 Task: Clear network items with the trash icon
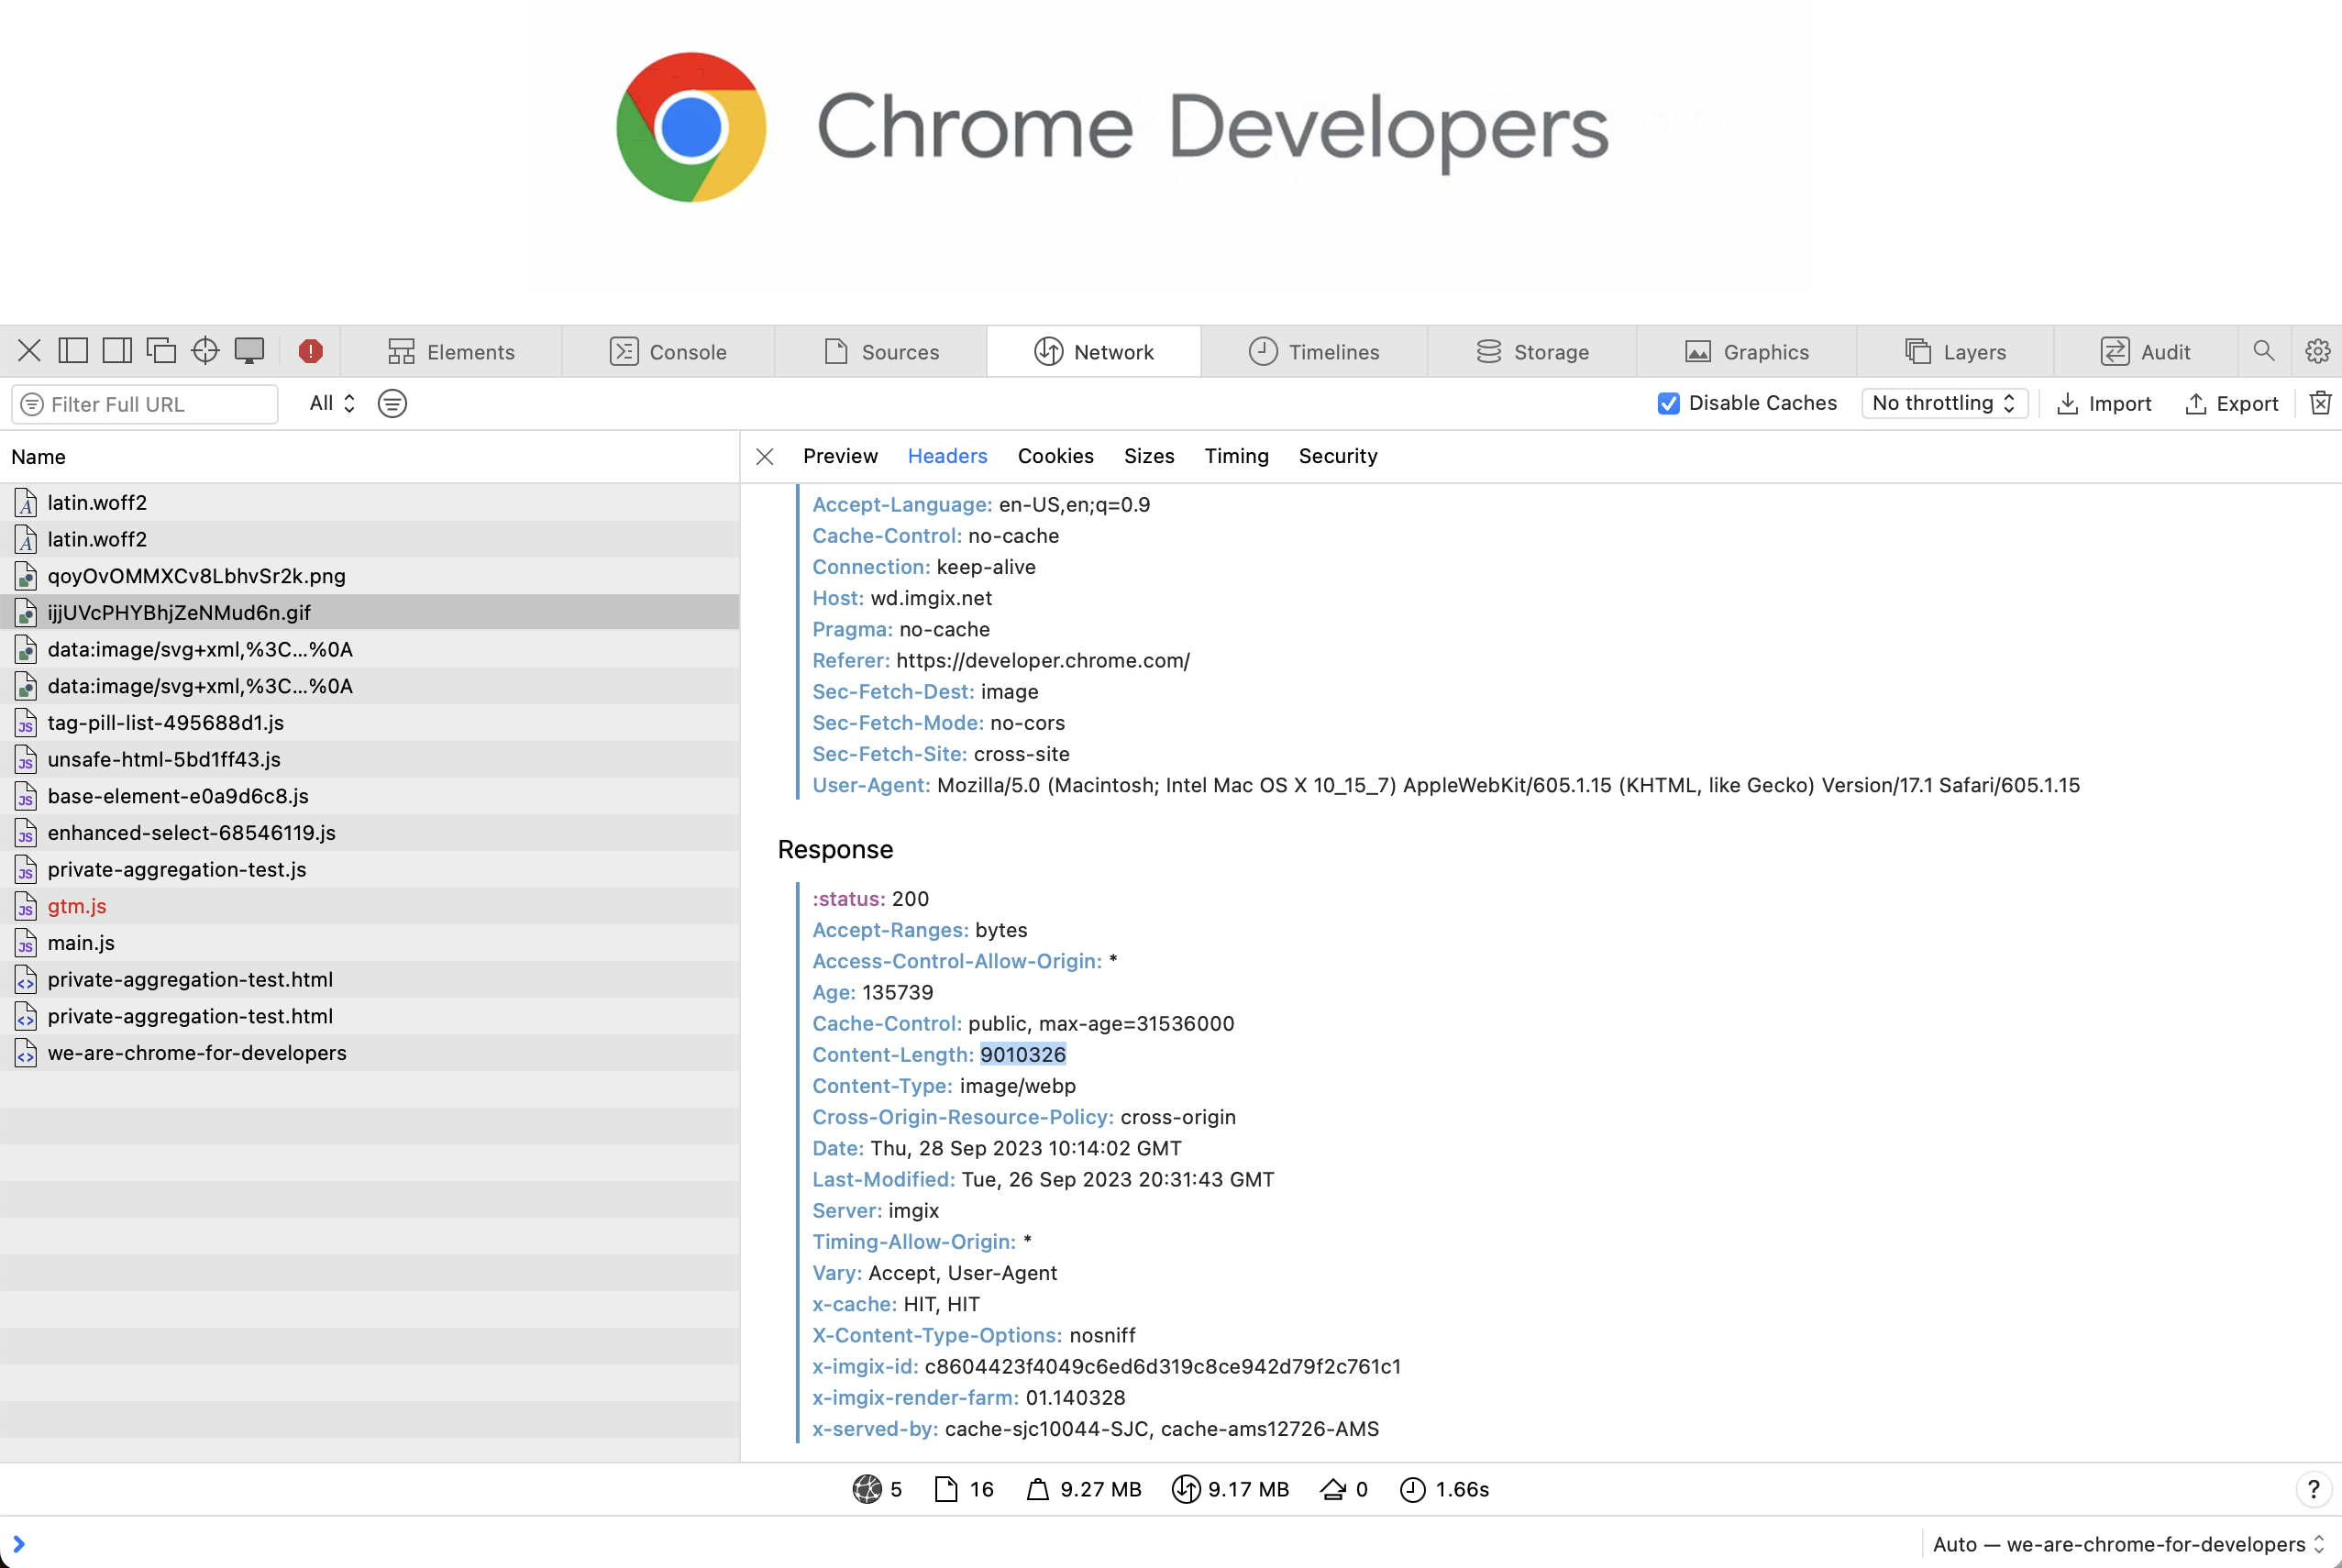2320,403
